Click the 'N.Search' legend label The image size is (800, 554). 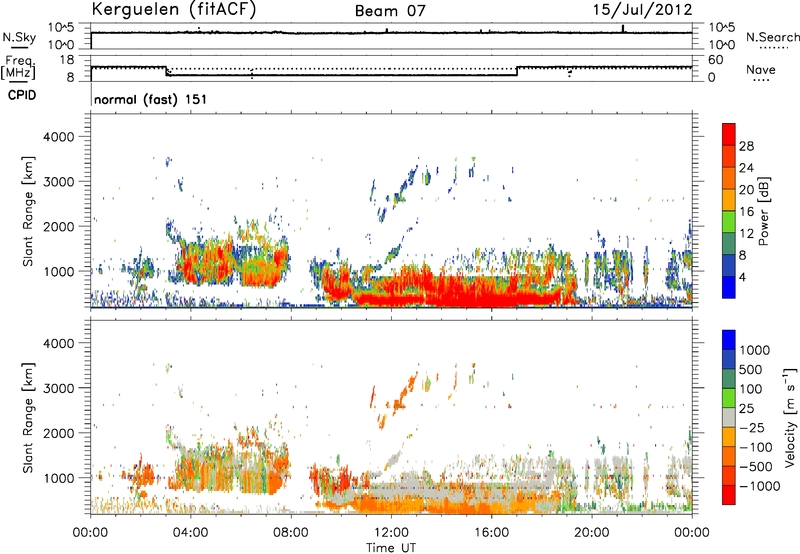tap(772, 37)
